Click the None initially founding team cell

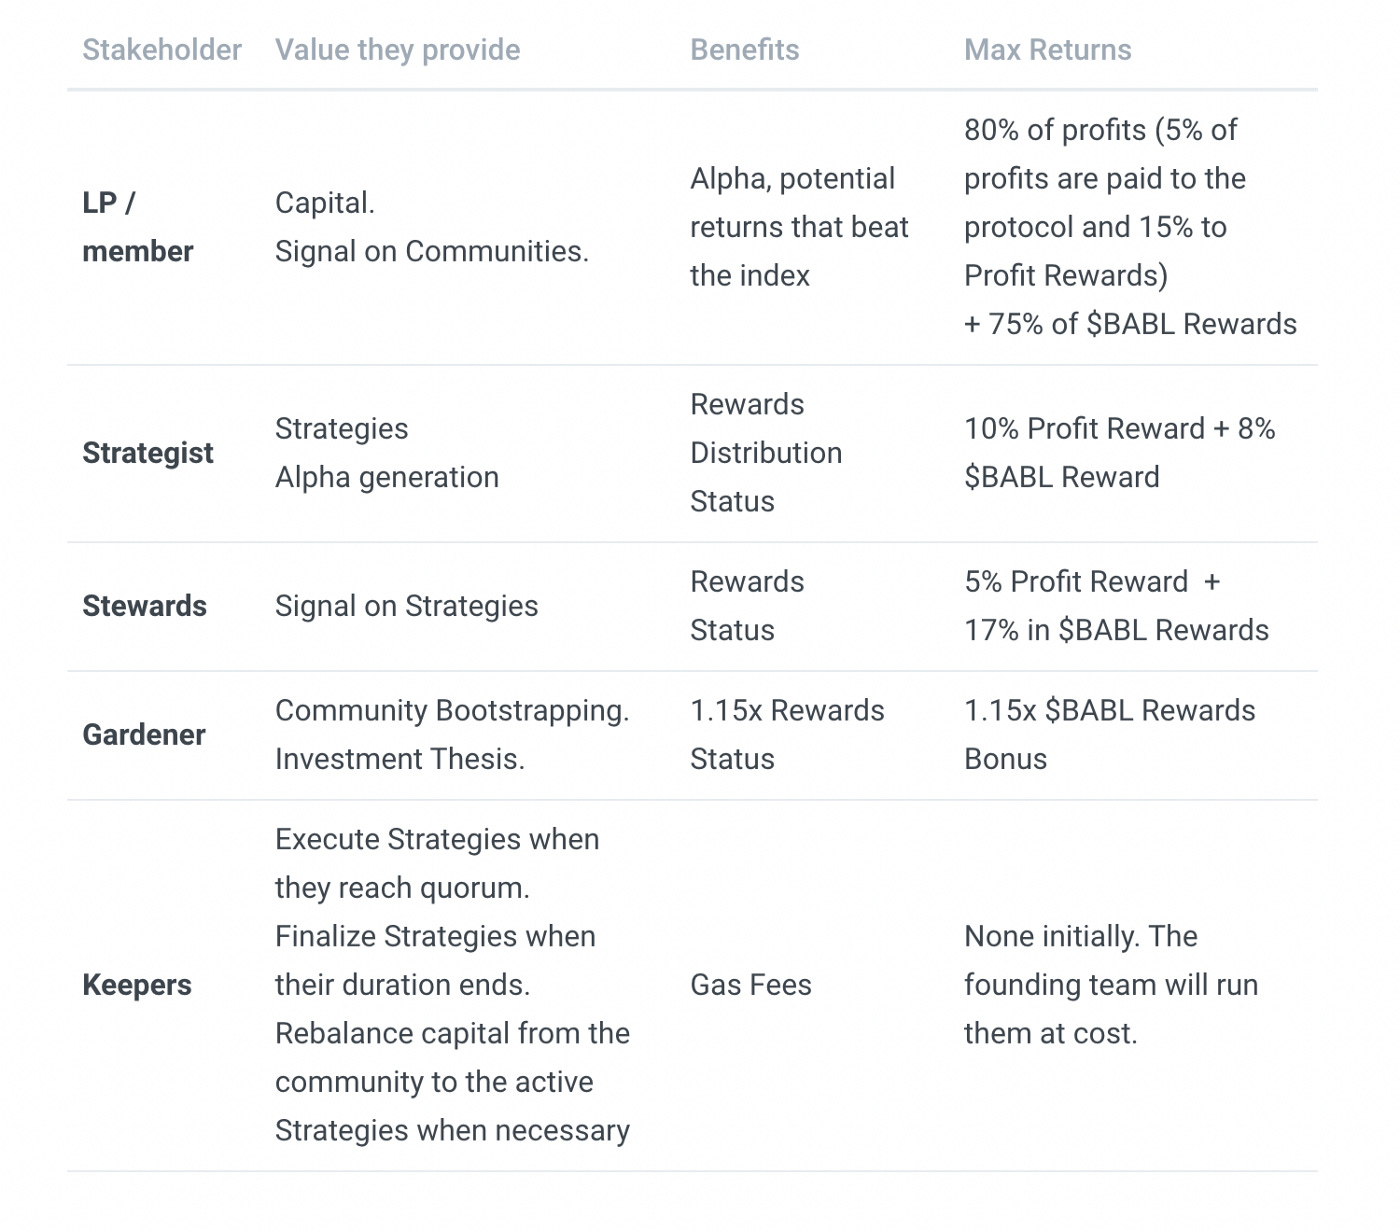(1111, 985)
